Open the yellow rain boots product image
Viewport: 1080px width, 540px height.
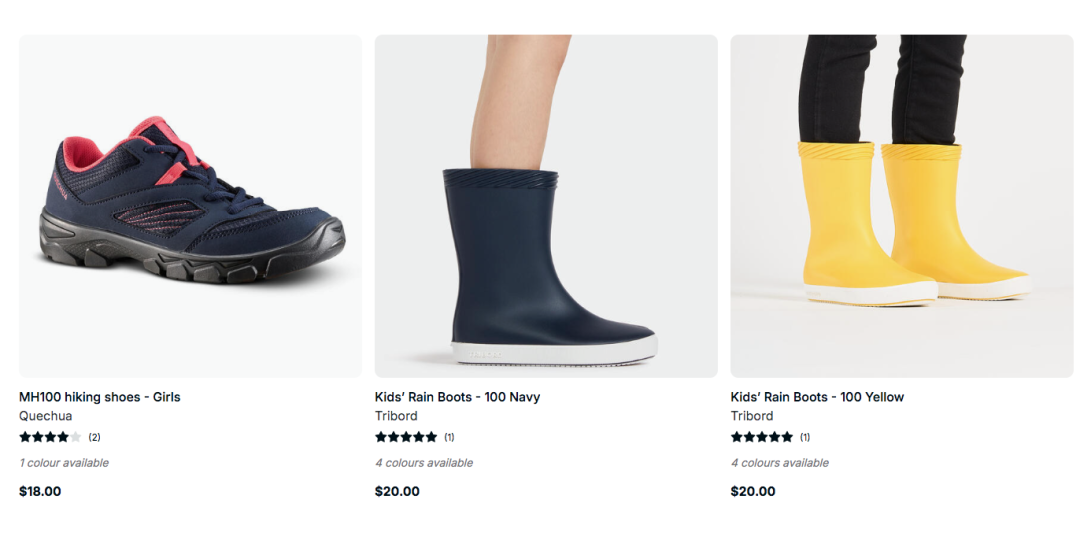tap(902, 206)
